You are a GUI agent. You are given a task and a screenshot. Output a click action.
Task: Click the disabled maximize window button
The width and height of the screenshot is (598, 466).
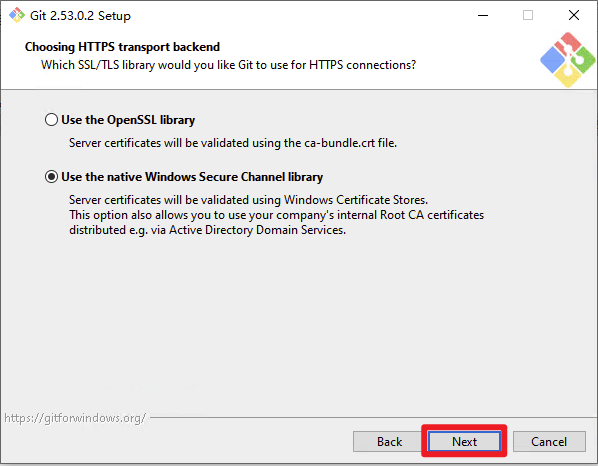[528, 15]
